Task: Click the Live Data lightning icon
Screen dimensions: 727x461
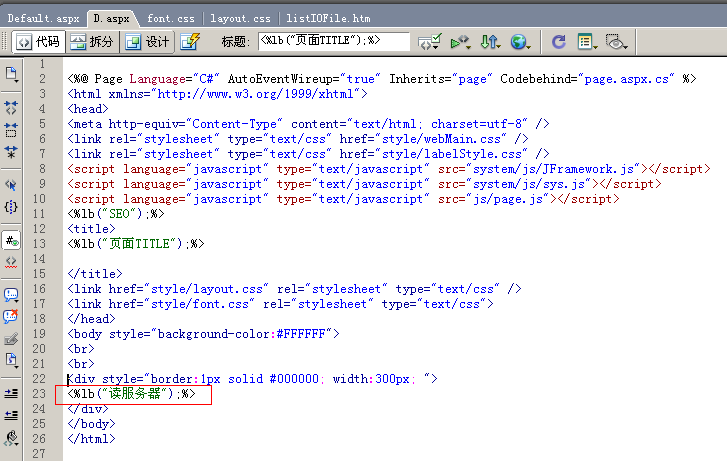Action: point(190,42)
